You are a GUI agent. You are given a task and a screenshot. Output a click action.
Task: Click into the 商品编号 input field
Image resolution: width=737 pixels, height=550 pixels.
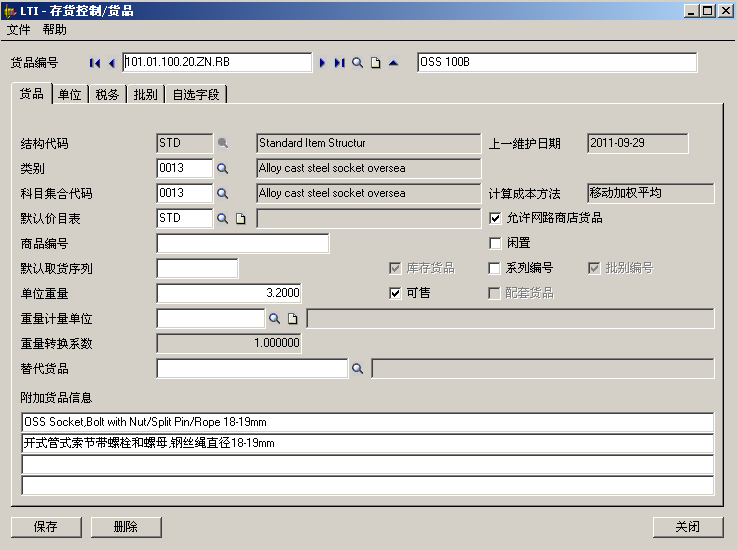(x=243, y=243)
